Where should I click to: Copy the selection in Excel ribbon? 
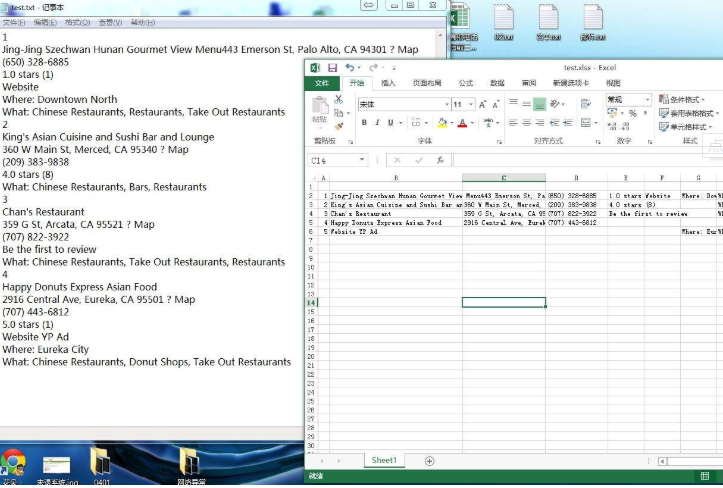(x=338, y=113)
